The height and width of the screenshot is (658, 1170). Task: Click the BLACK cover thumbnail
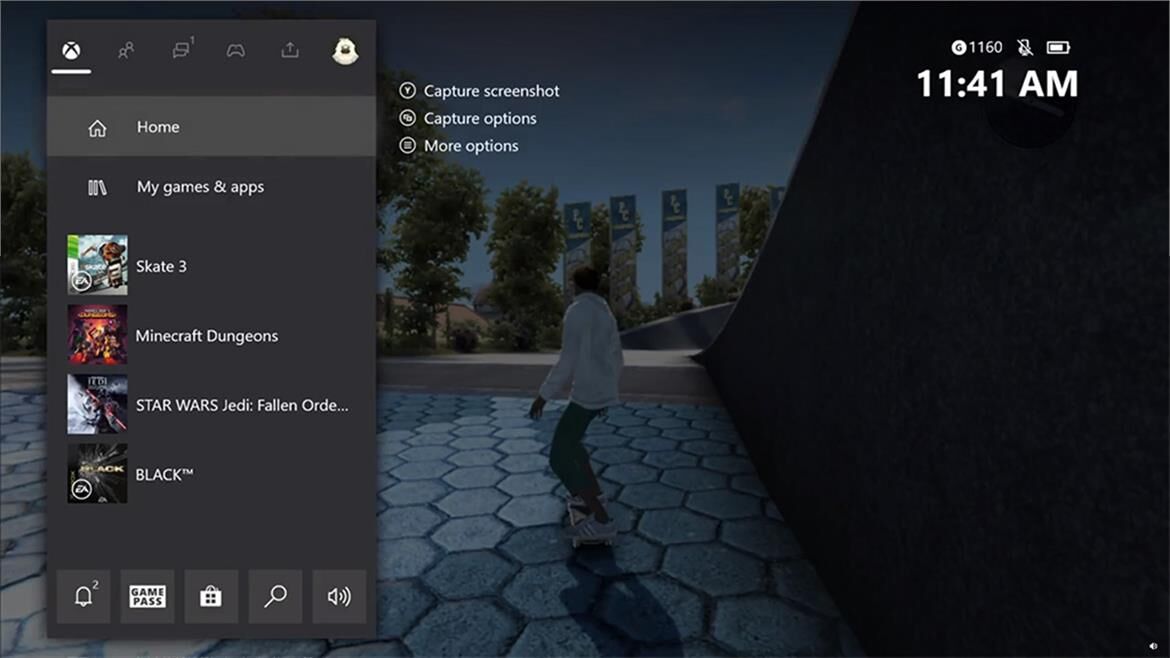coord(97,474)
